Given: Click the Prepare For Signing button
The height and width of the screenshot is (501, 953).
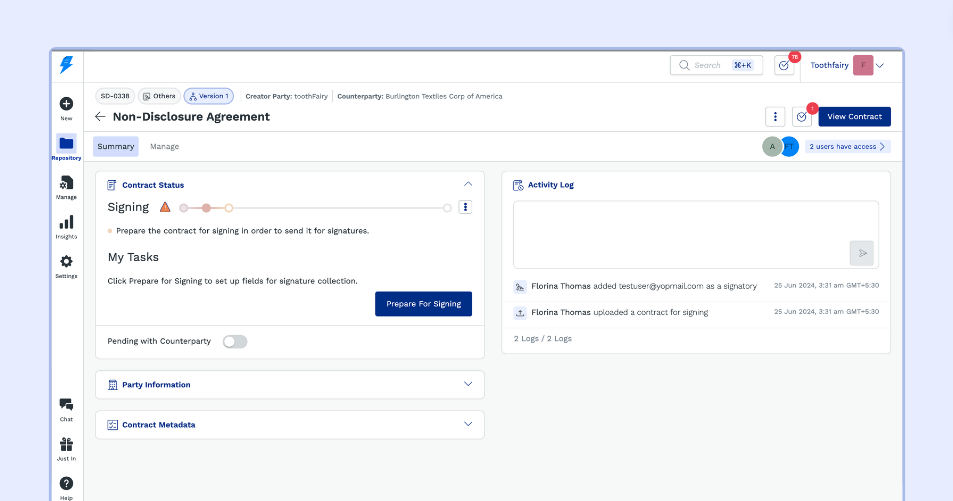Looking at the screenshot, I should click(423, 304).
